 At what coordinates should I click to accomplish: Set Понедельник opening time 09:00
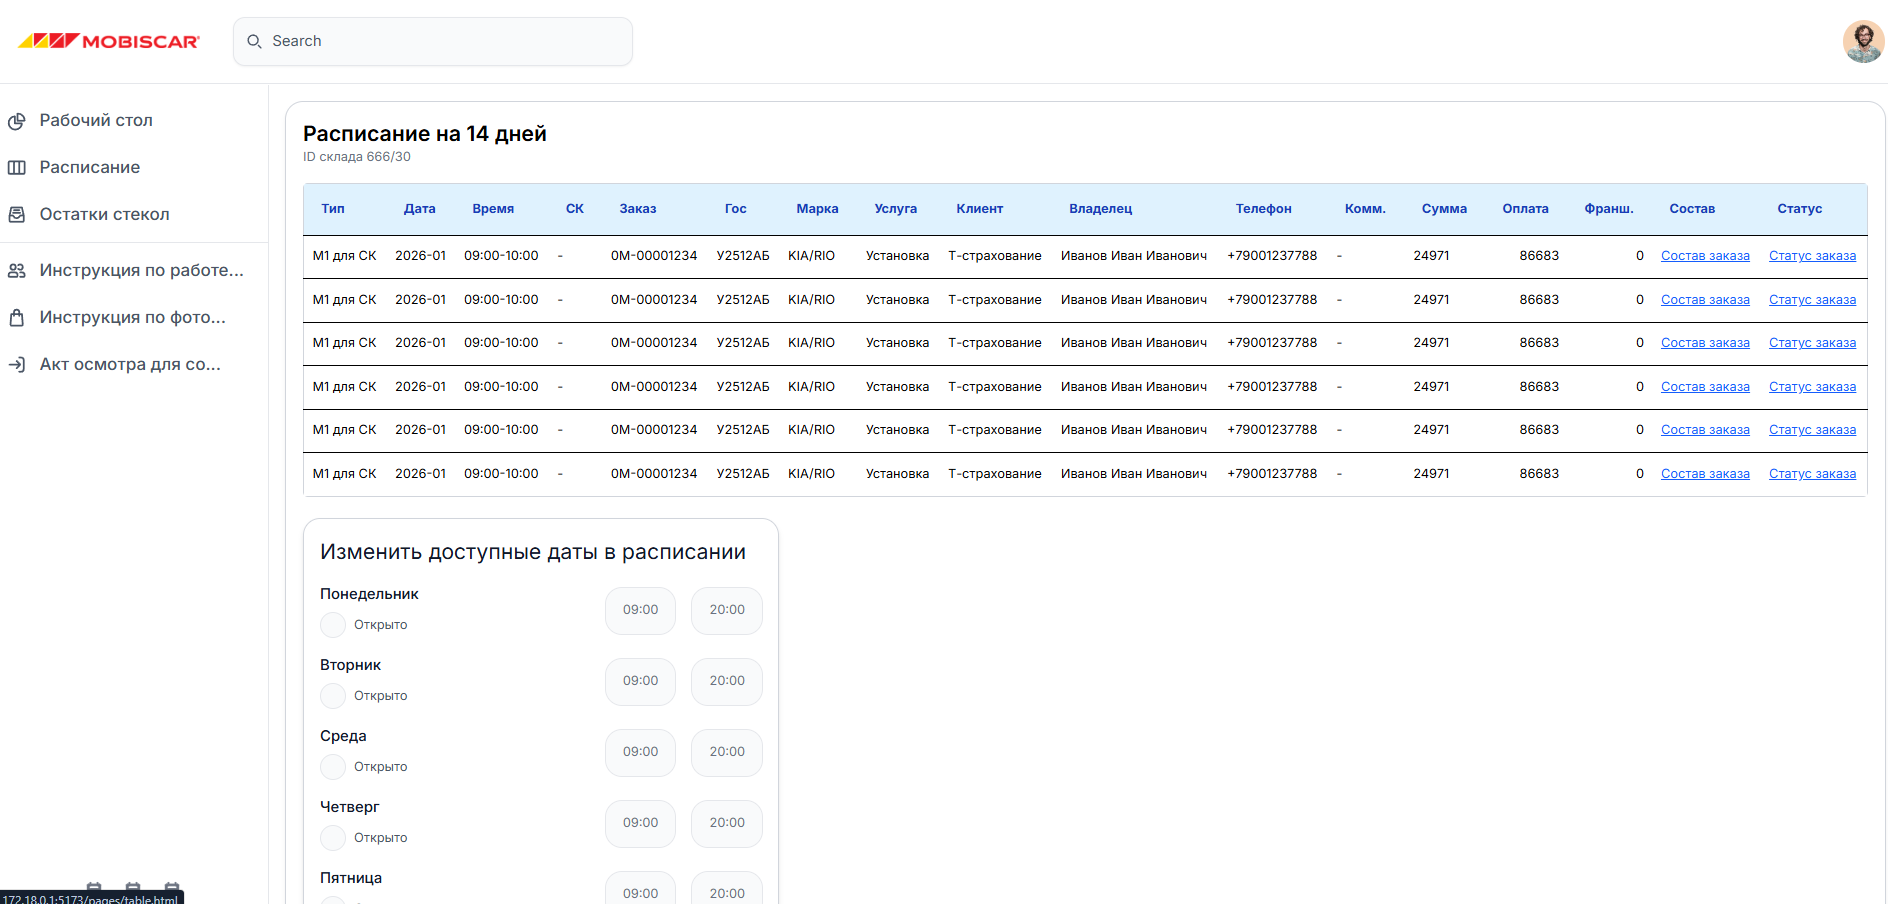(x=640, y=610)
